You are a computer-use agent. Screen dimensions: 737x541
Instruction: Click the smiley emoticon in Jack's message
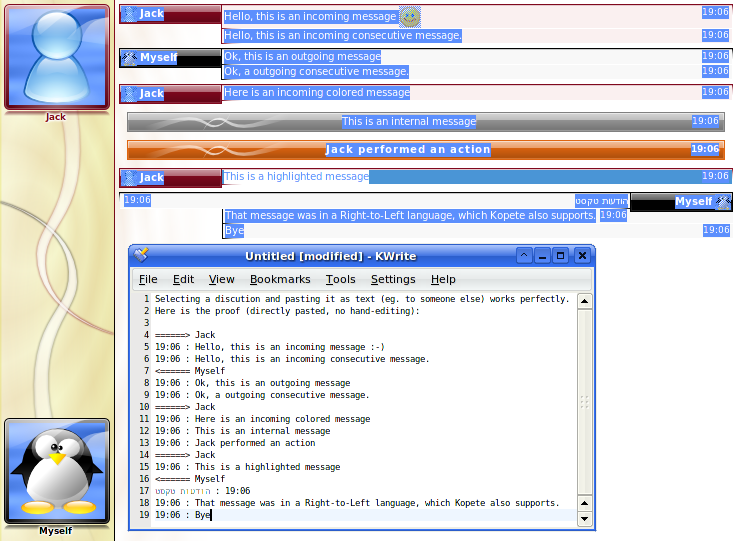pyautogui.click(x=410, y=17)
